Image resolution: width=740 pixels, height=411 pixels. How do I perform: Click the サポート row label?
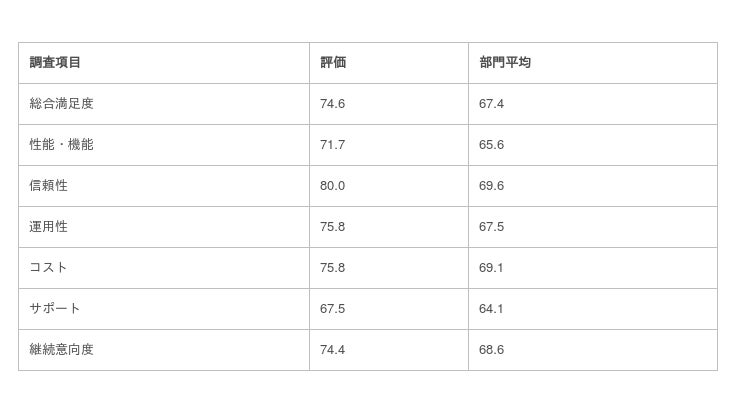(55, 309)
